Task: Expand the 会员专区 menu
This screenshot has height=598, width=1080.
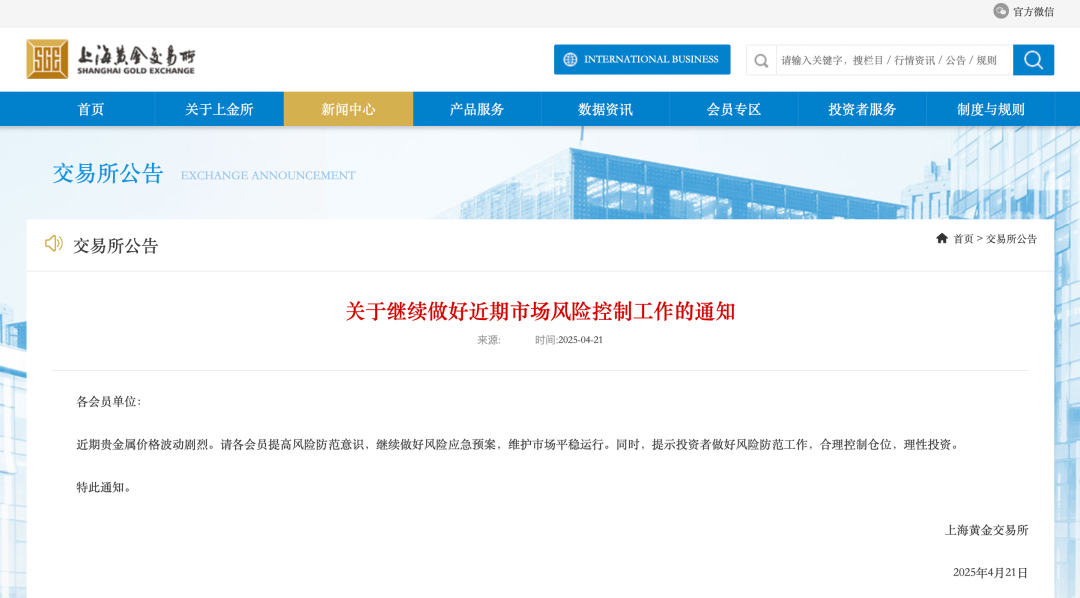Action: [734, 109]
